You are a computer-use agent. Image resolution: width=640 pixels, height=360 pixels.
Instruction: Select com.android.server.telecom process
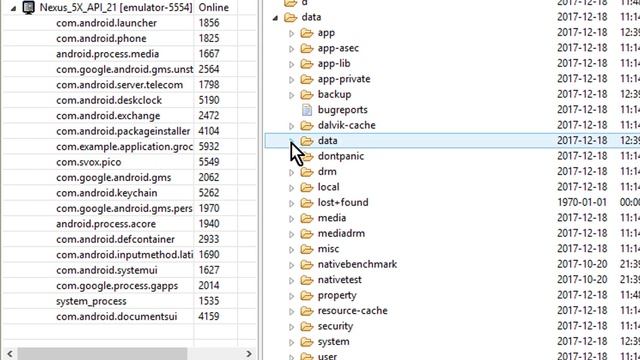pyautogui.click(x=119, y=85)
